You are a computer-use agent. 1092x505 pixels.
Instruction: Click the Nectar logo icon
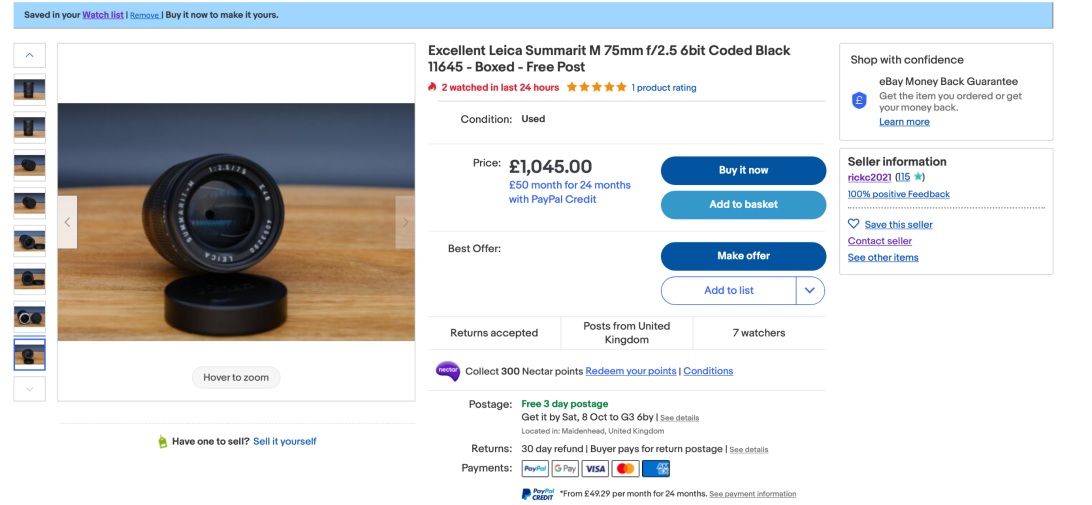pyautogui.click(x=447, y=371)
